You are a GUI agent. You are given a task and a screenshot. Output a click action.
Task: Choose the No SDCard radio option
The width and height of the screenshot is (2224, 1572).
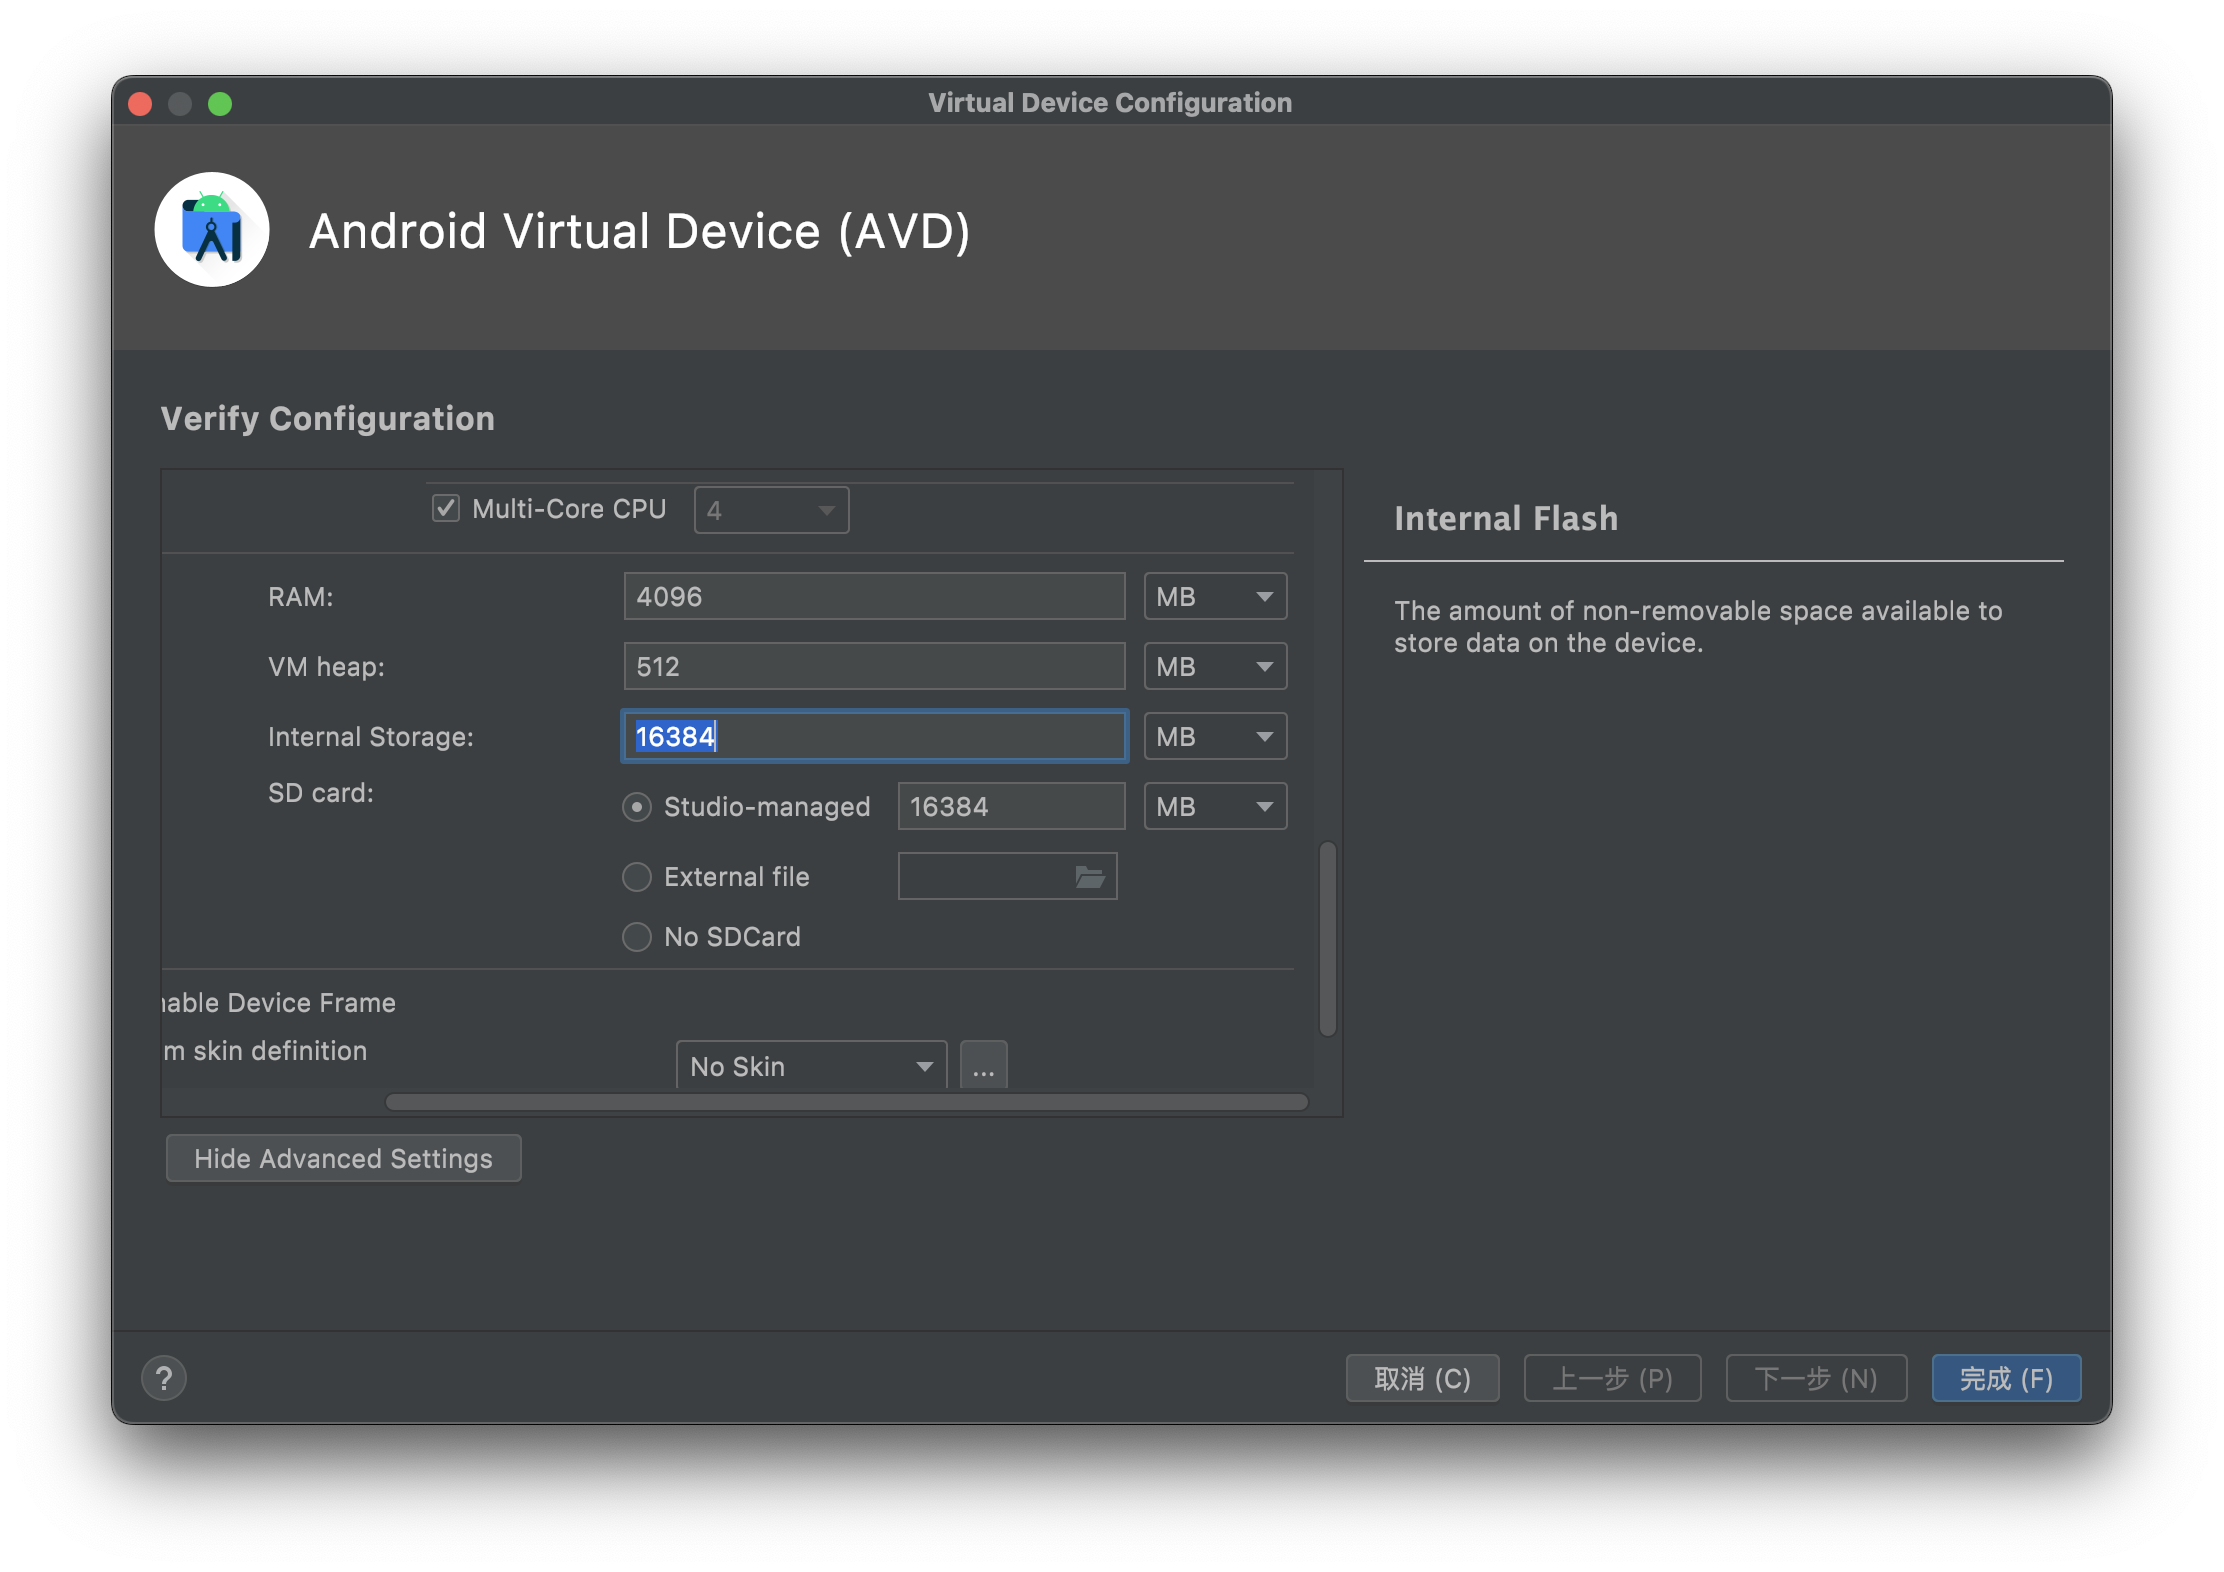coord(637,937)
